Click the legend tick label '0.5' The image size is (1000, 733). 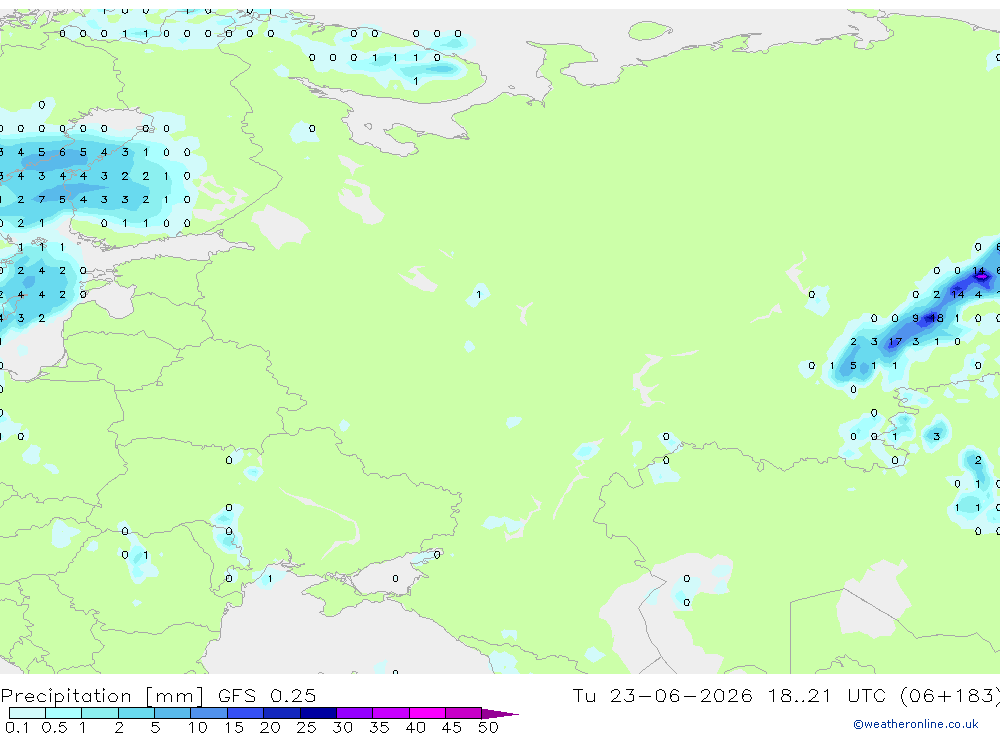[54, 727]
